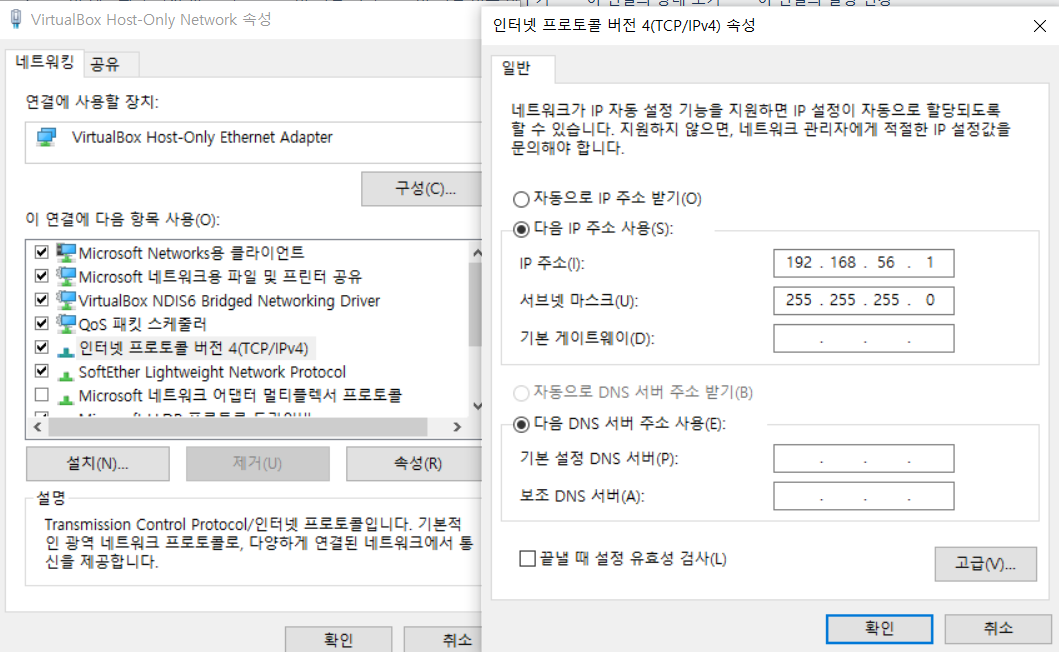Click the horizontal scrollbar thumb of the list
This screenshot has height=652, width=1059.
[x=238, y=427]
